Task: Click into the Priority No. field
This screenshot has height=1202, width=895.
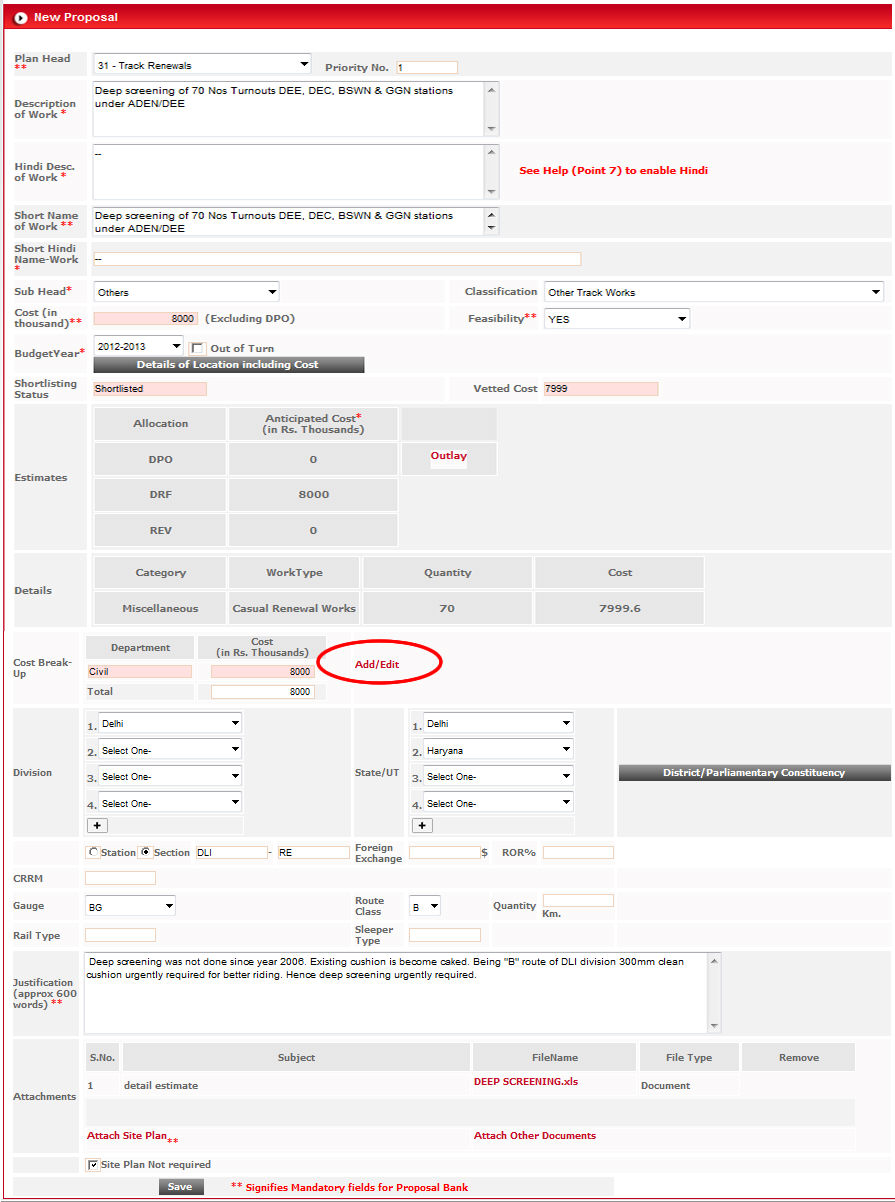Action: [426, 68]
